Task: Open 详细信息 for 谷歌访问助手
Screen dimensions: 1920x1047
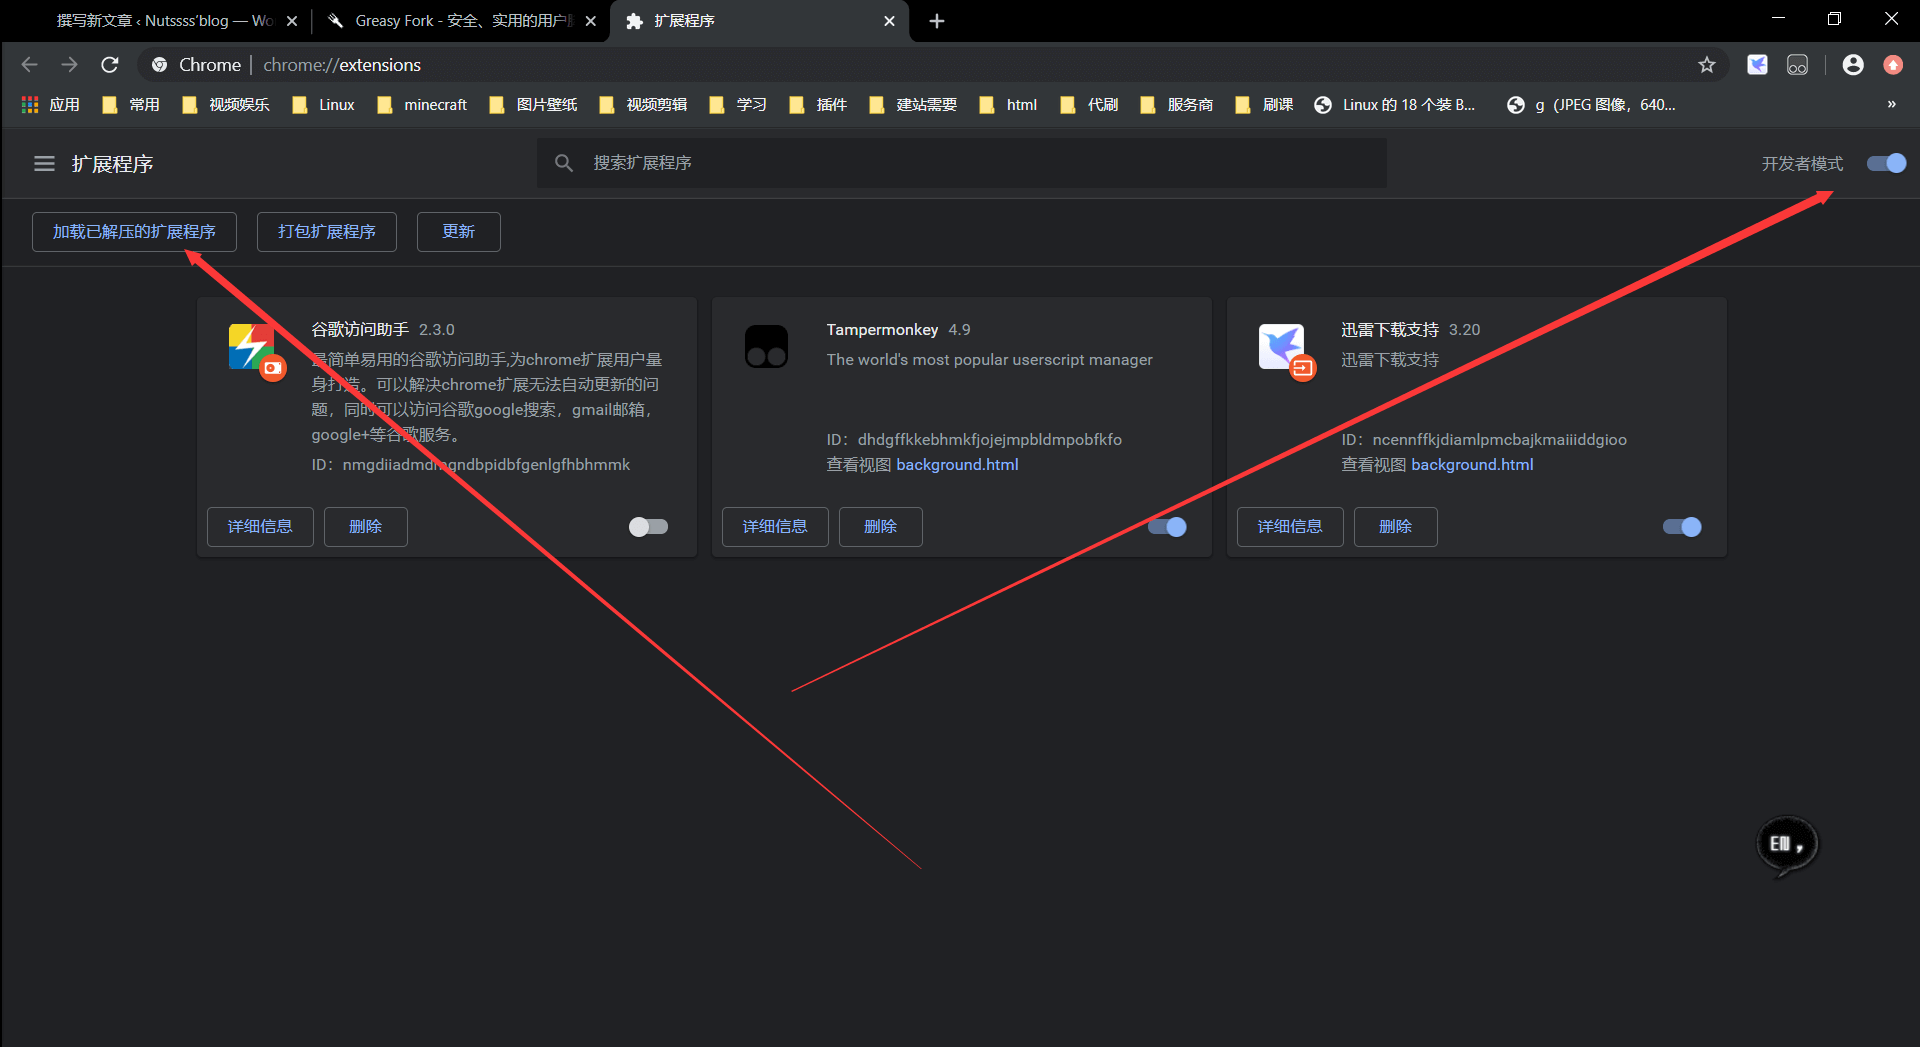Action: coord(260,527)
